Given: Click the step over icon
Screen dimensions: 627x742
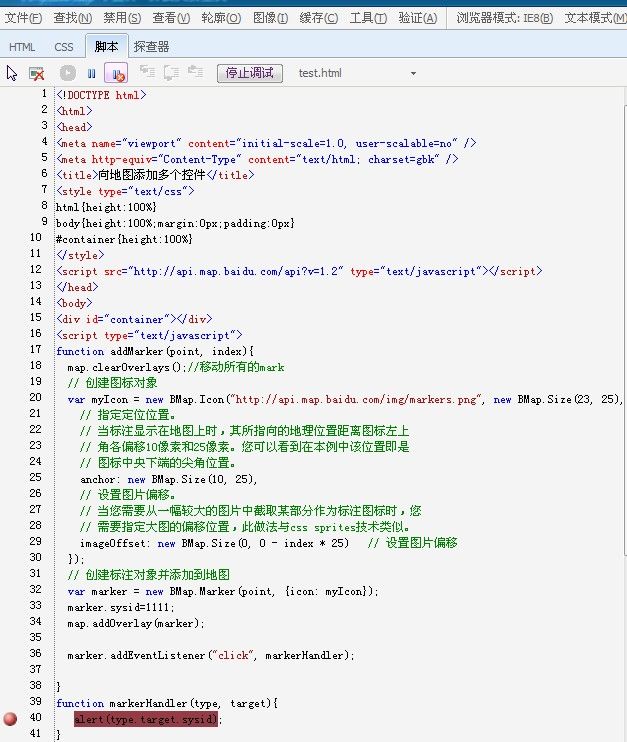Looking at the screenshot, I should click(x=171, y=72).
